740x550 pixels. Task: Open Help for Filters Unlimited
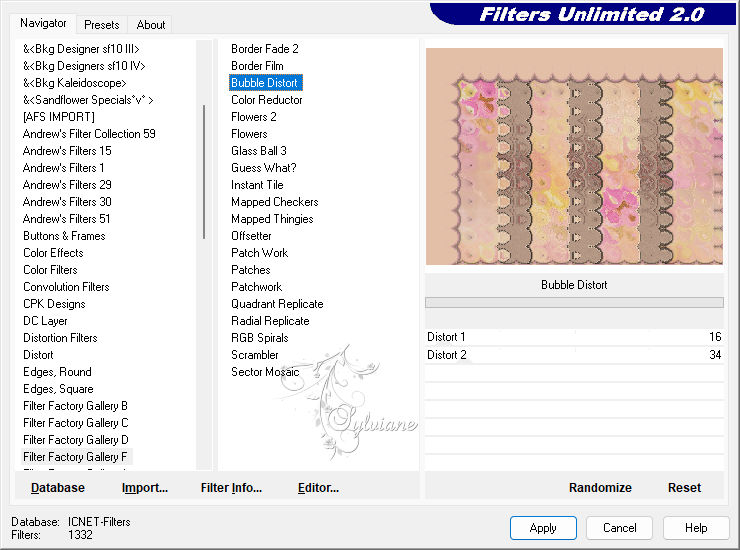pos(696,528)
